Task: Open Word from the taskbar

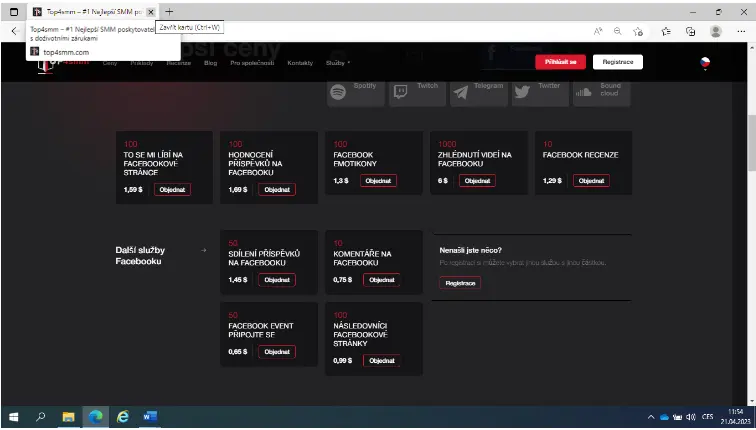Action: pyautogui.click(x=150, y=417)
